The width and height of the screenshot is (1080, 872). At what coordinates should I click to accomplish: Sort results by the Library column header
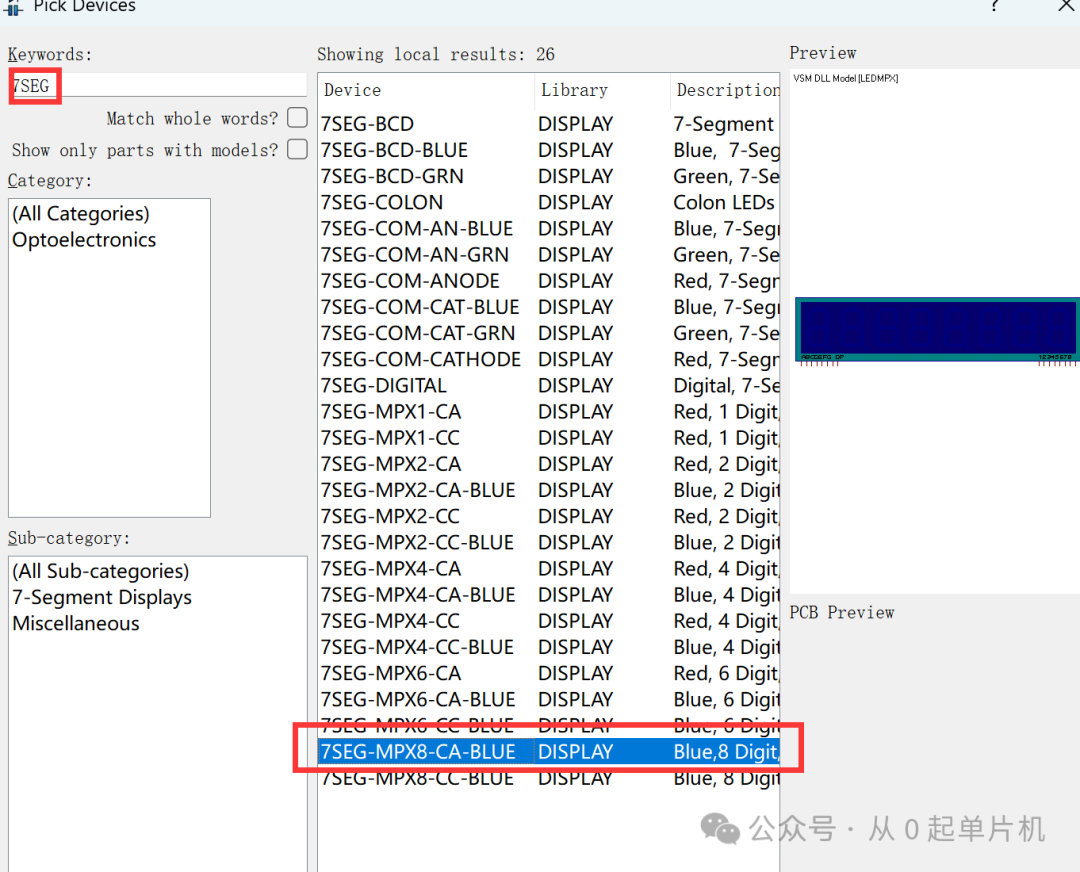click(x=601, y=90)
